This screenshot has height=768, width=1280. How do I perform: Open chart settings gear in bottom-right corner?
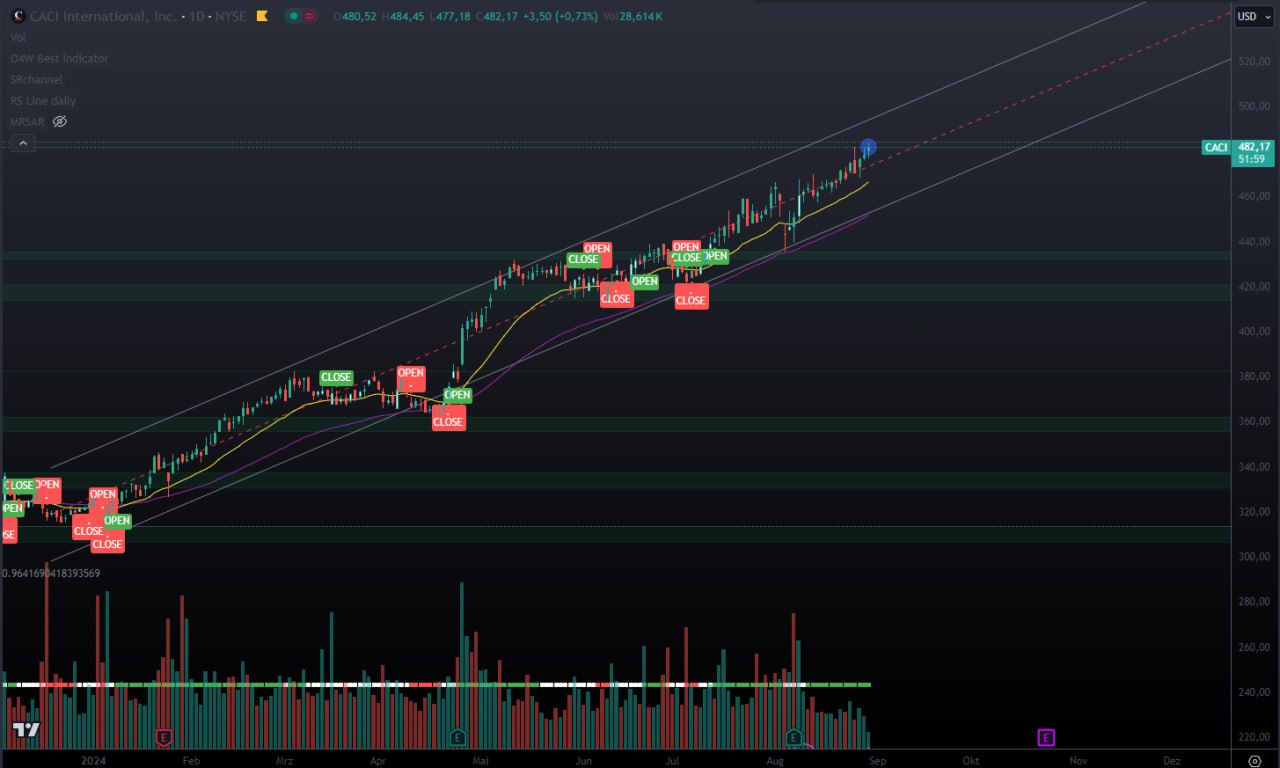click(x=1255, y=761)
